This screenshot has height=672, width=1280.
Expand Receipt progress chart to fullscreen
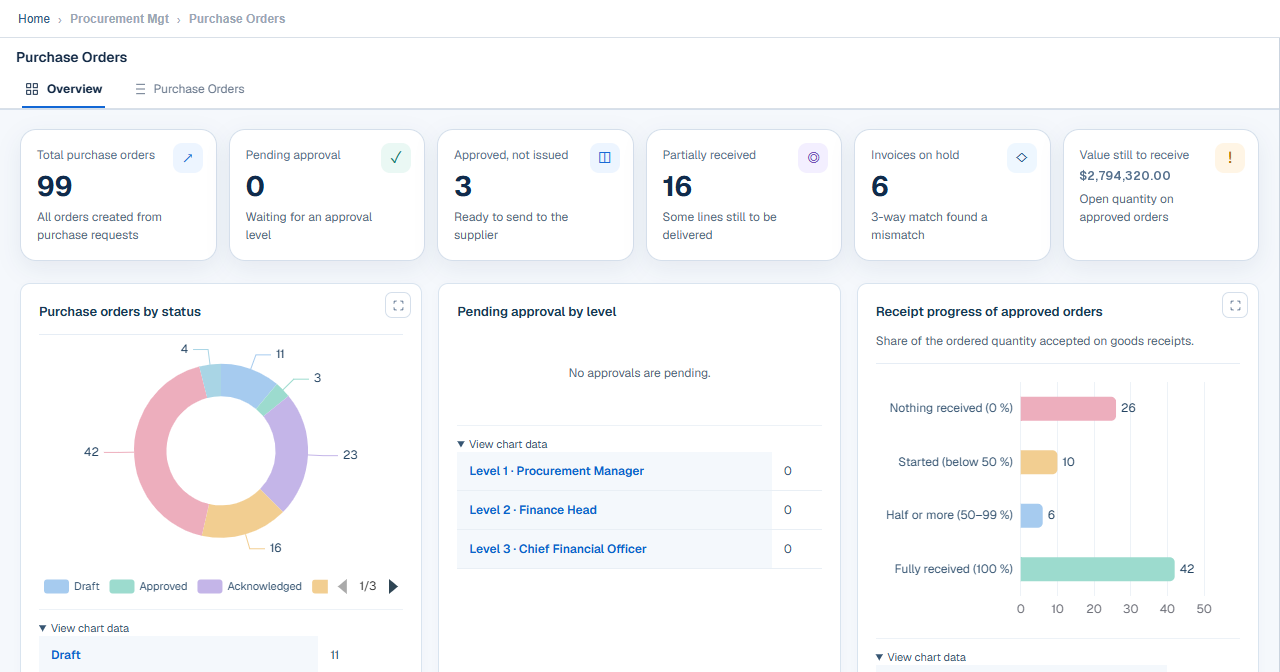pyautogui.click(x=1235, y=305)
